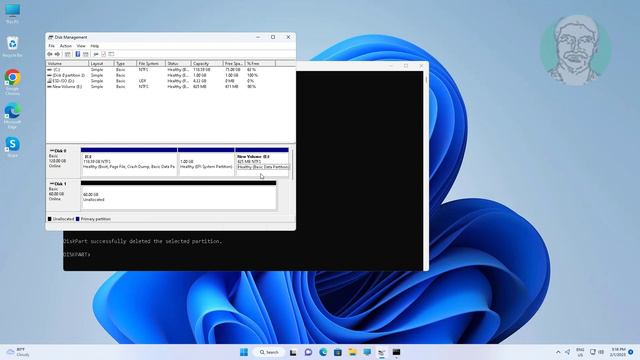The image size is (640, 360).
Task: Click the Forward arrow in Disk Management toolbar
Action: click(57, 54)
